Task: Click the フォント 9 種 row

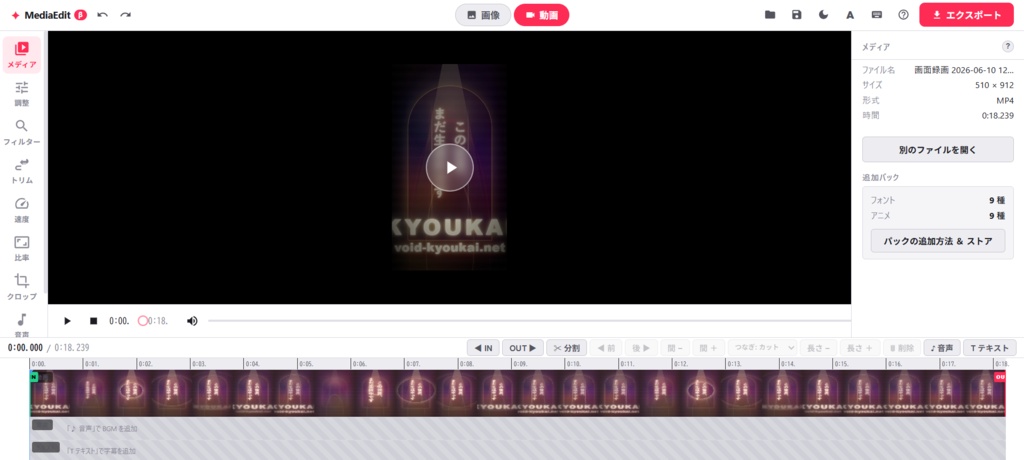Action: tap(938, 200)
